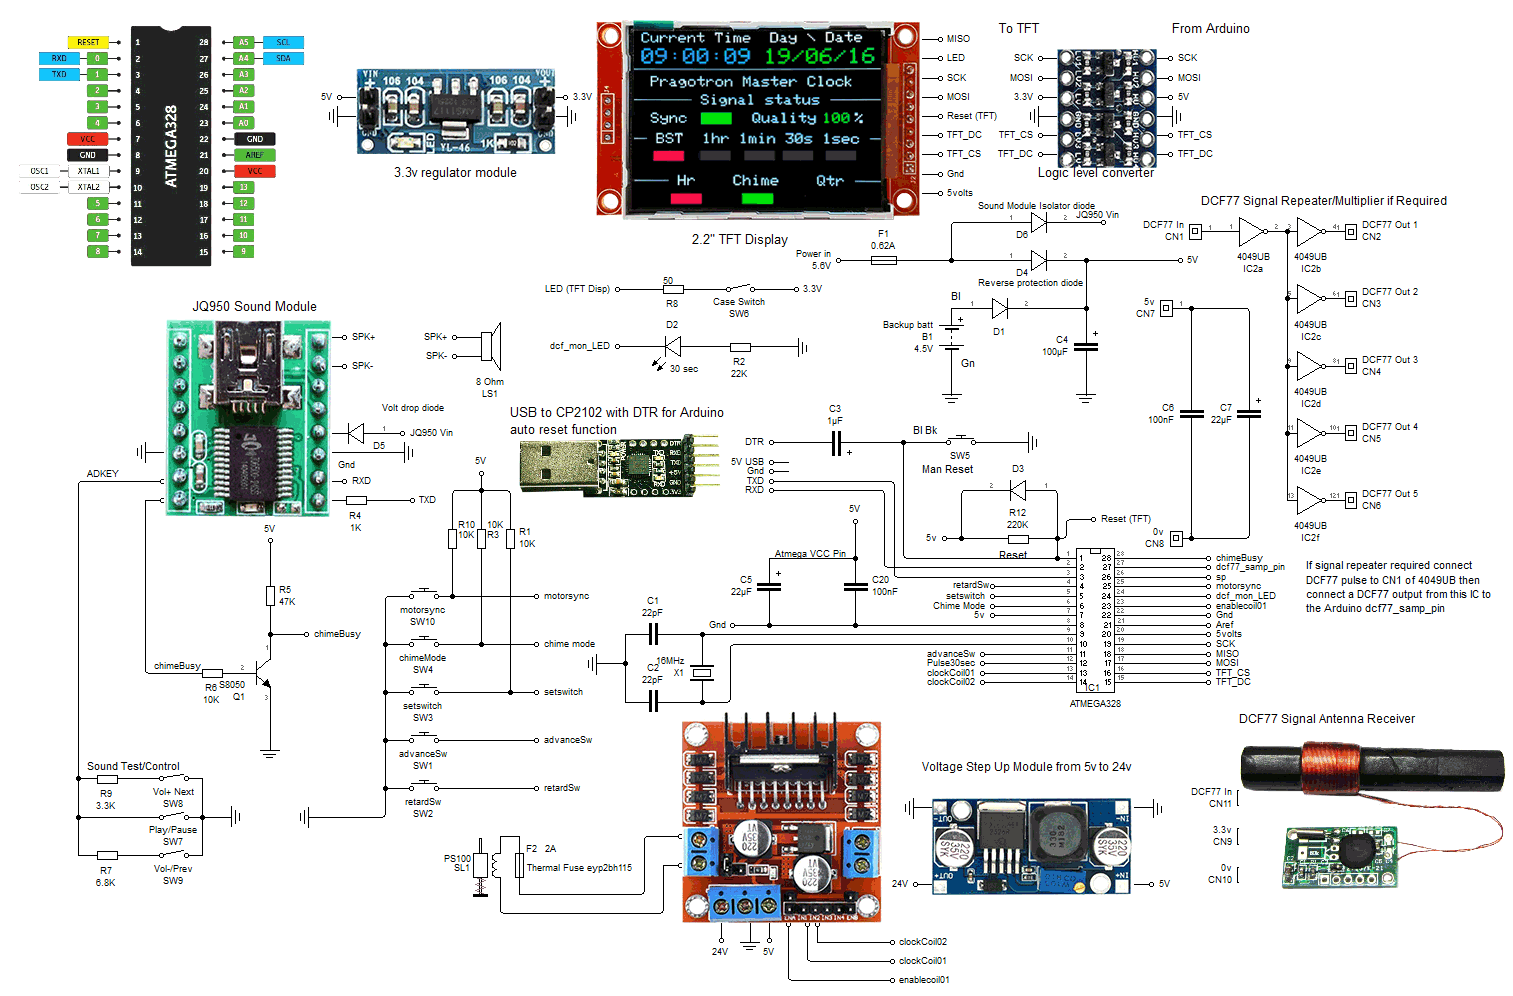
Task: Select the XTAL1 pin label
Action: click(88, 171)
